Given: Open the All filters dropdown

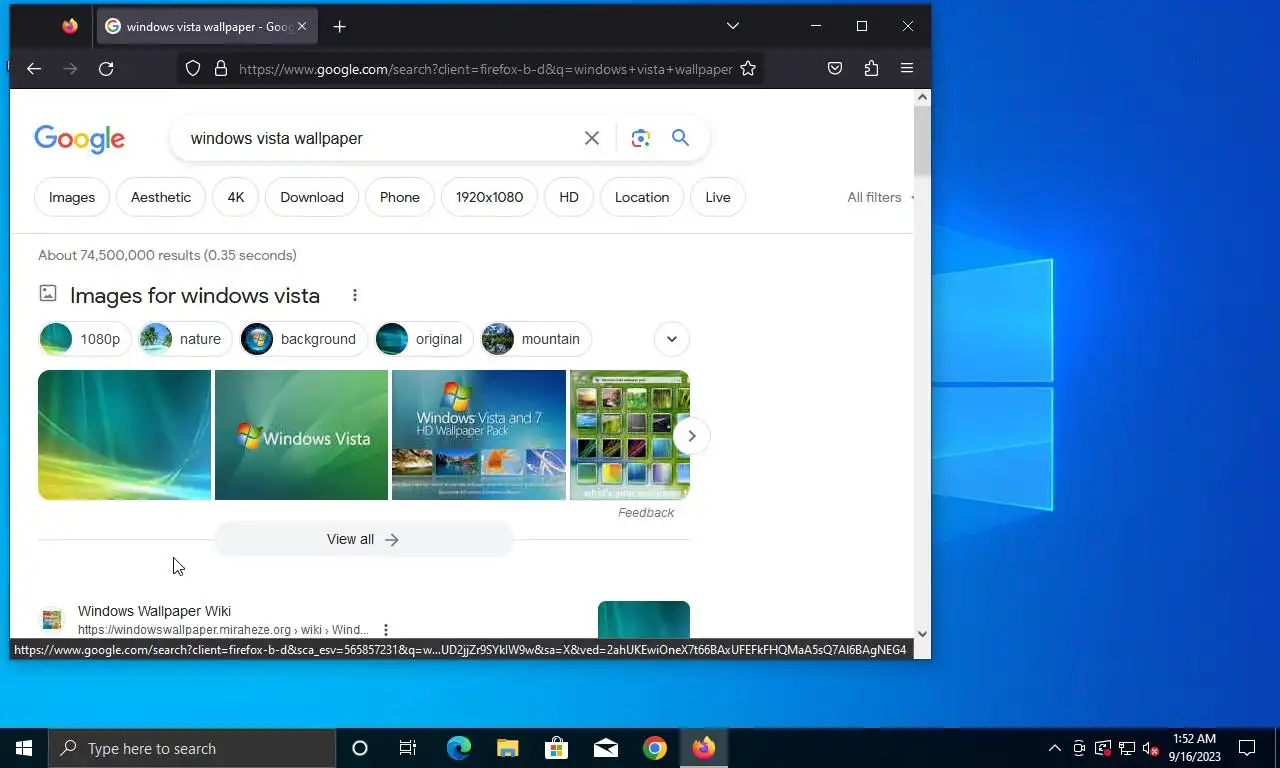Looking at the screenshot, I should pyautogui.click(x=880, y=197).
